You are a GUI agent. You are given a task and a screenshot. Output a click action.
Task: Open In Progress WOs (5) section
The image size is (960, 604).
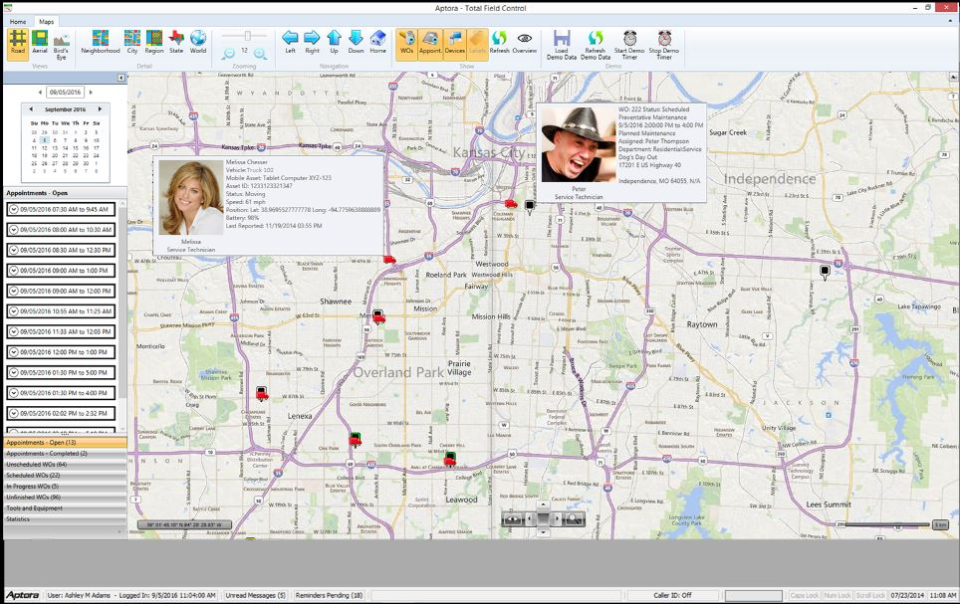click(x=65, y=487)
